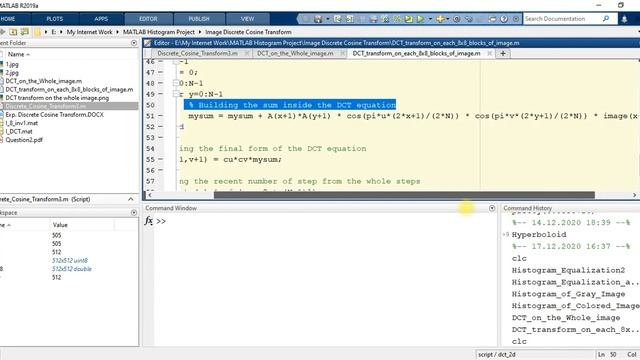Expand the file details panel chevron

tap(131, 199)
